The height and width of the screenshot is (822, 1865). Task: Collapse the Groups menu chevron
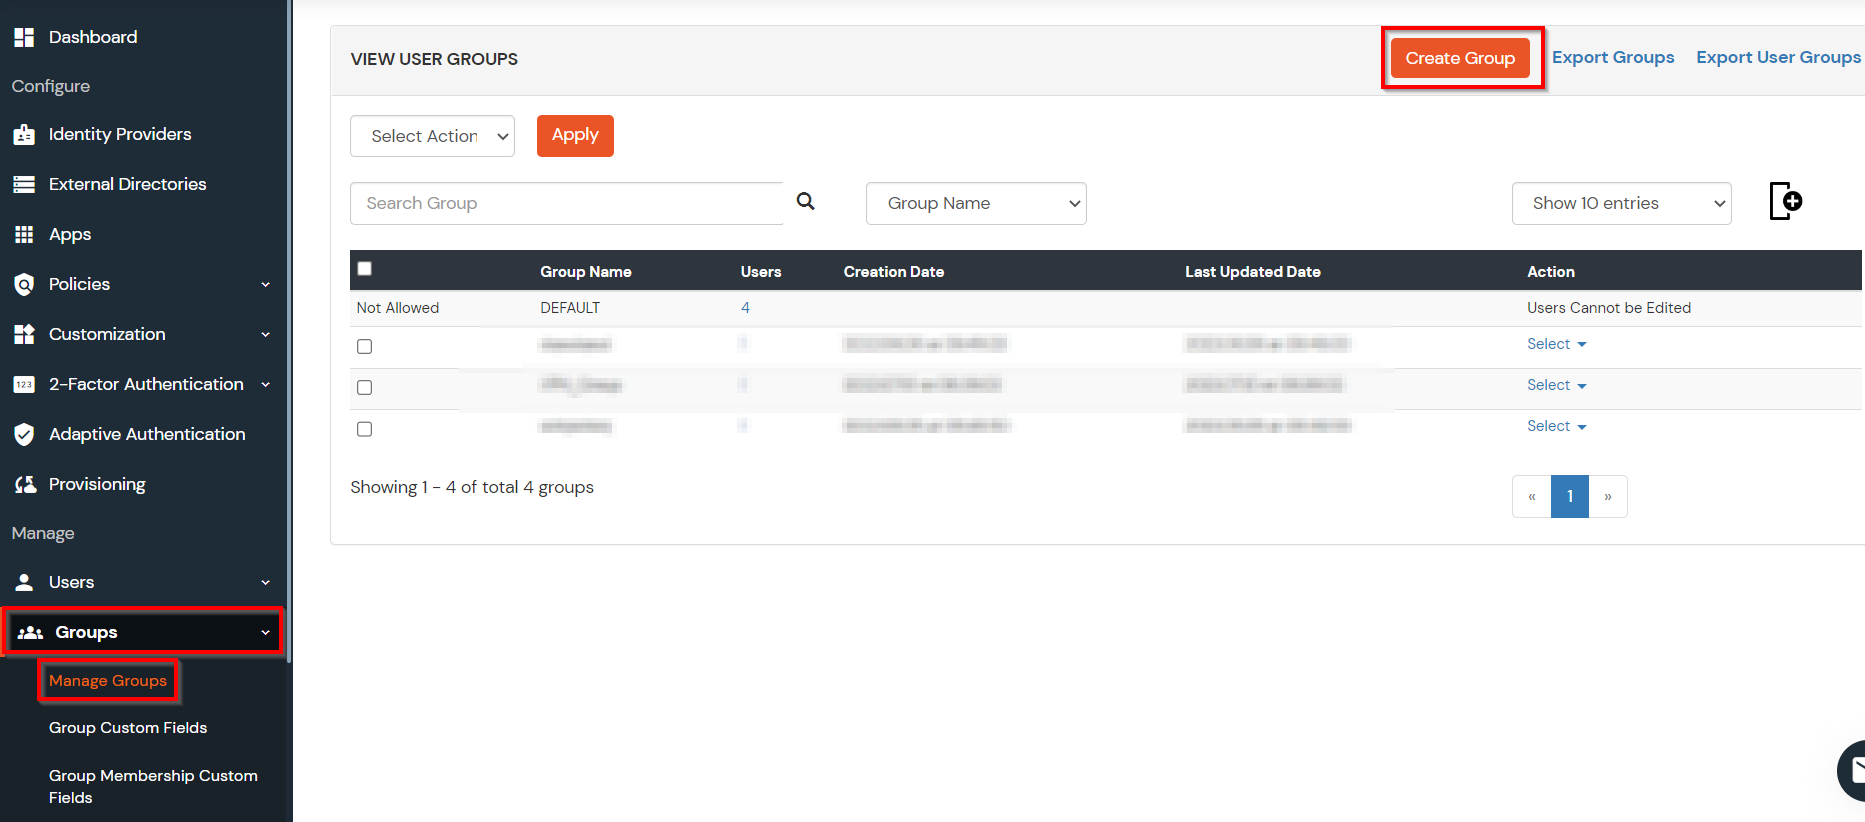265,632
